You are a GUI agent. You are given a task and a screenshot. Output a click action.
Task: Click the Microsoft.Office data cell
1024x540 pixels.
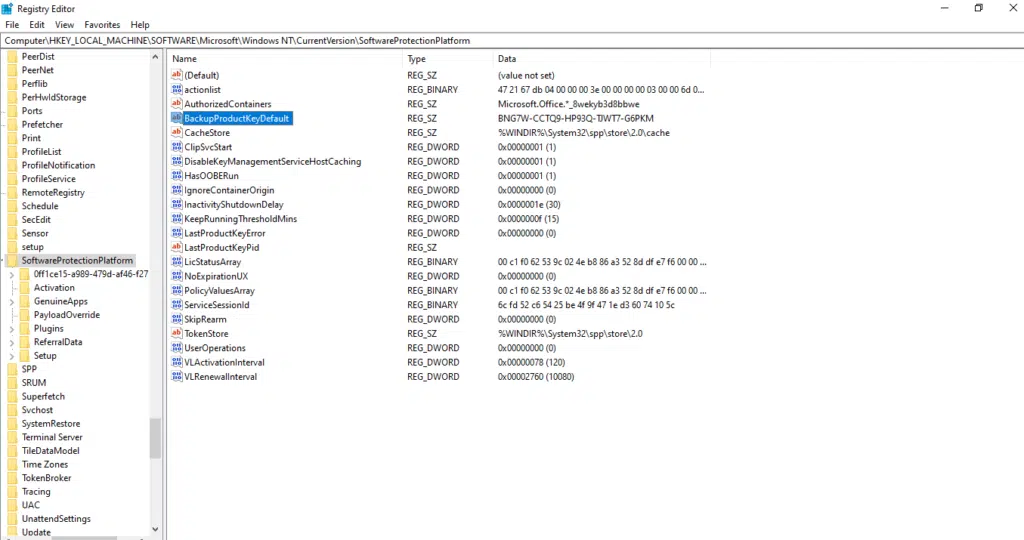(568, 104)
